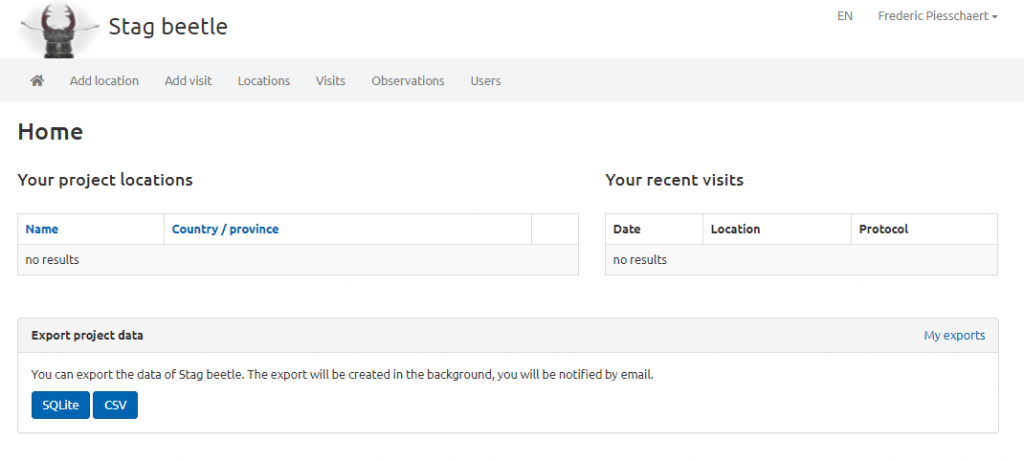The image size is (1024, 461).
Task: Click the stag beetle logo image
Action: coord(60,29)
